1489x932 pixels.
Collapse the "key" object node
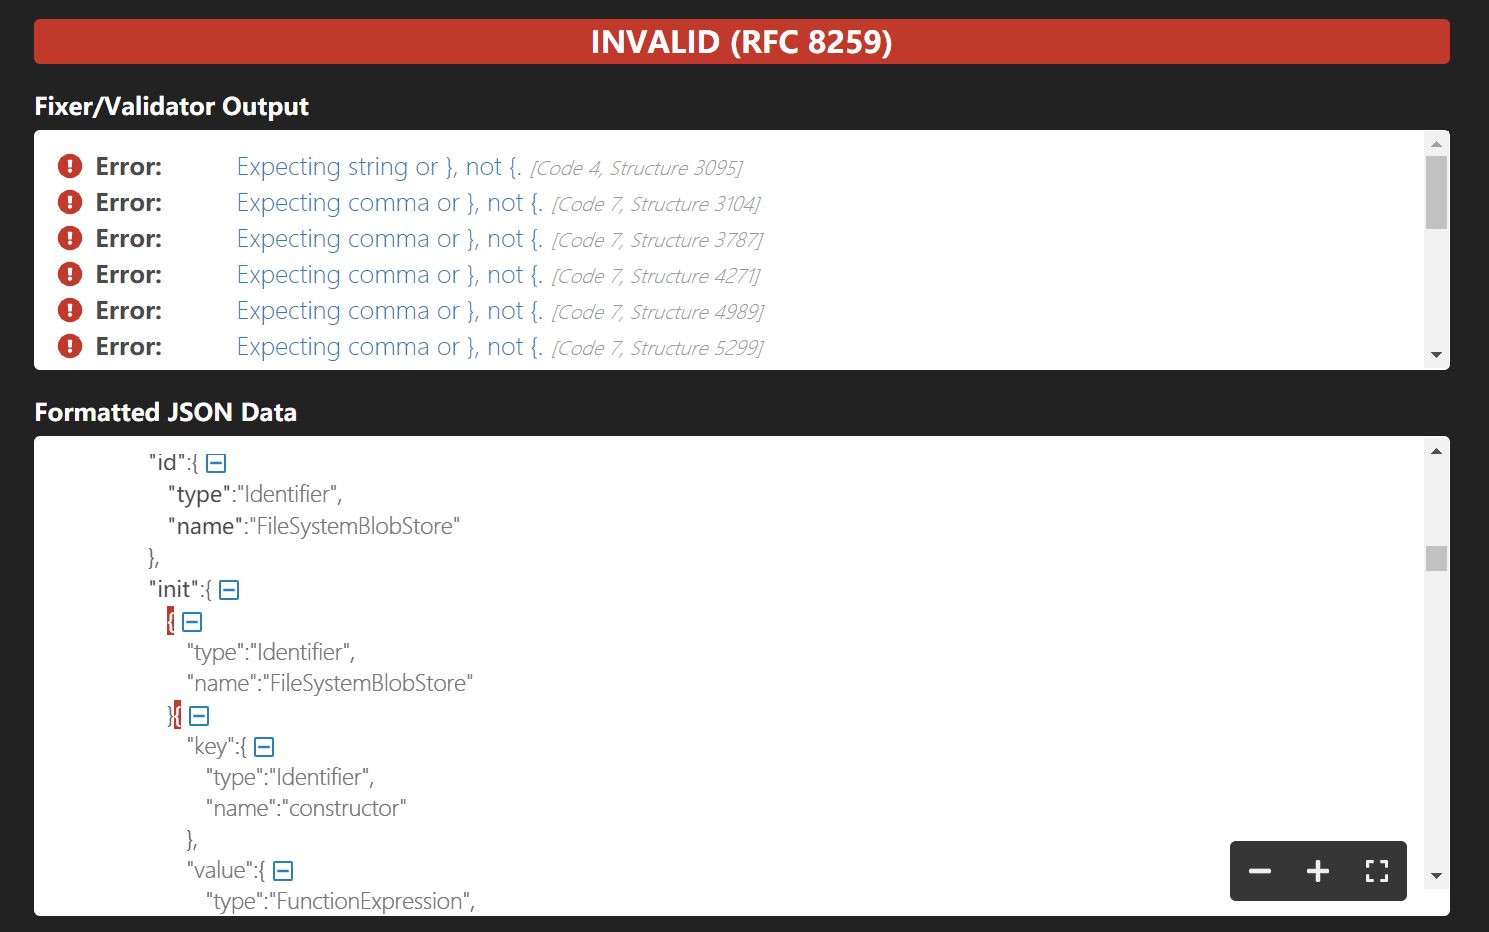pos(263,745)
